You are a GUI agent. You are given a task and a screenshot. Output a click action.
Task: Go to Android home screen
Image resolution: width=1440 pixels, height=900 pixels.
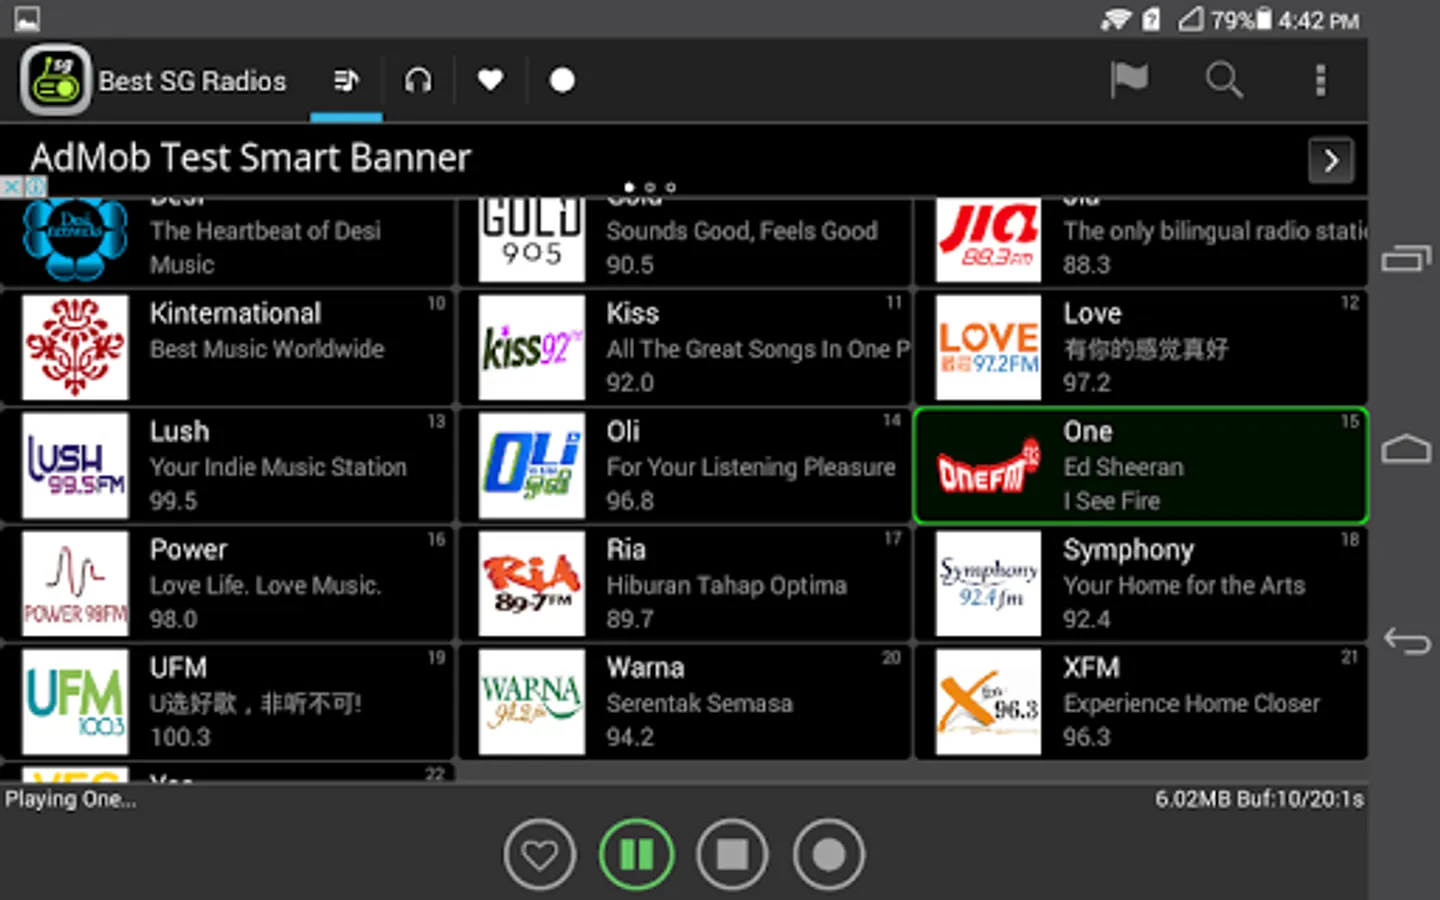pos(1406,450)
